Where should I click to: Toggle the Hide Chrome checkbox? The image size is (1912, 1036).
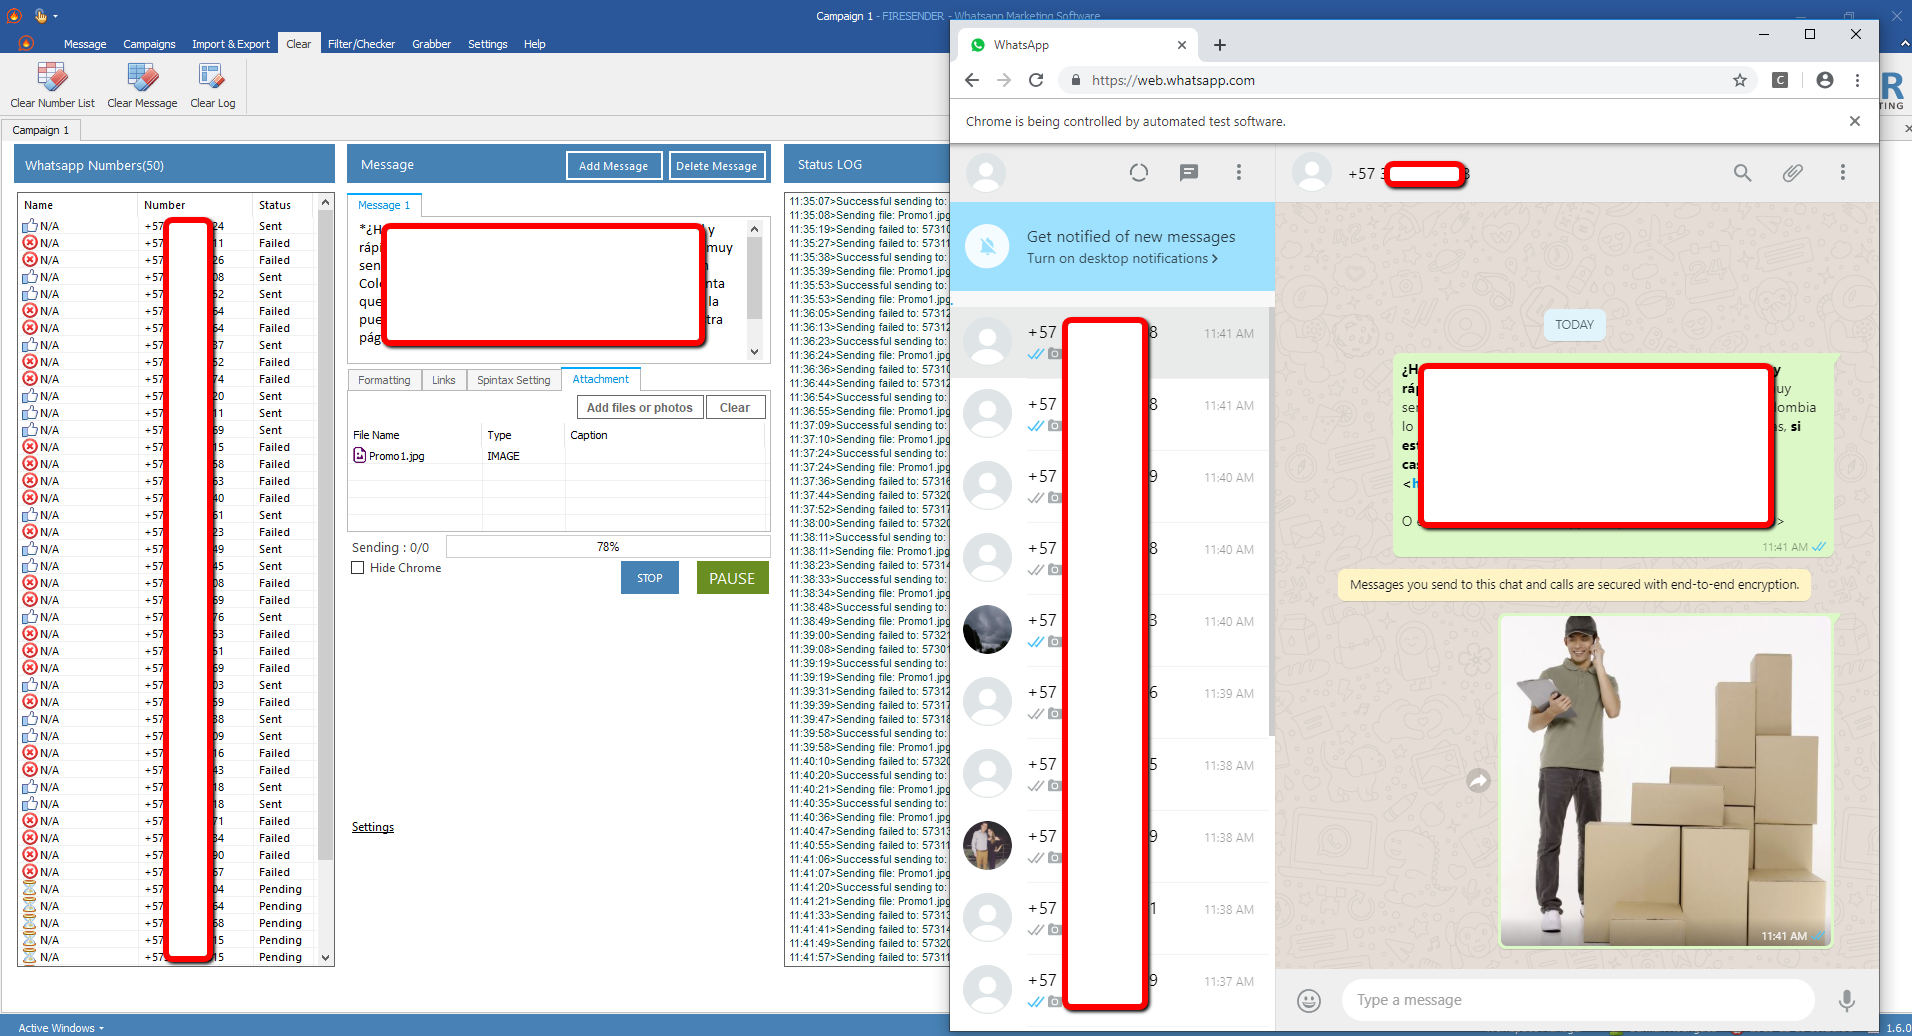(x=358, y=568)
